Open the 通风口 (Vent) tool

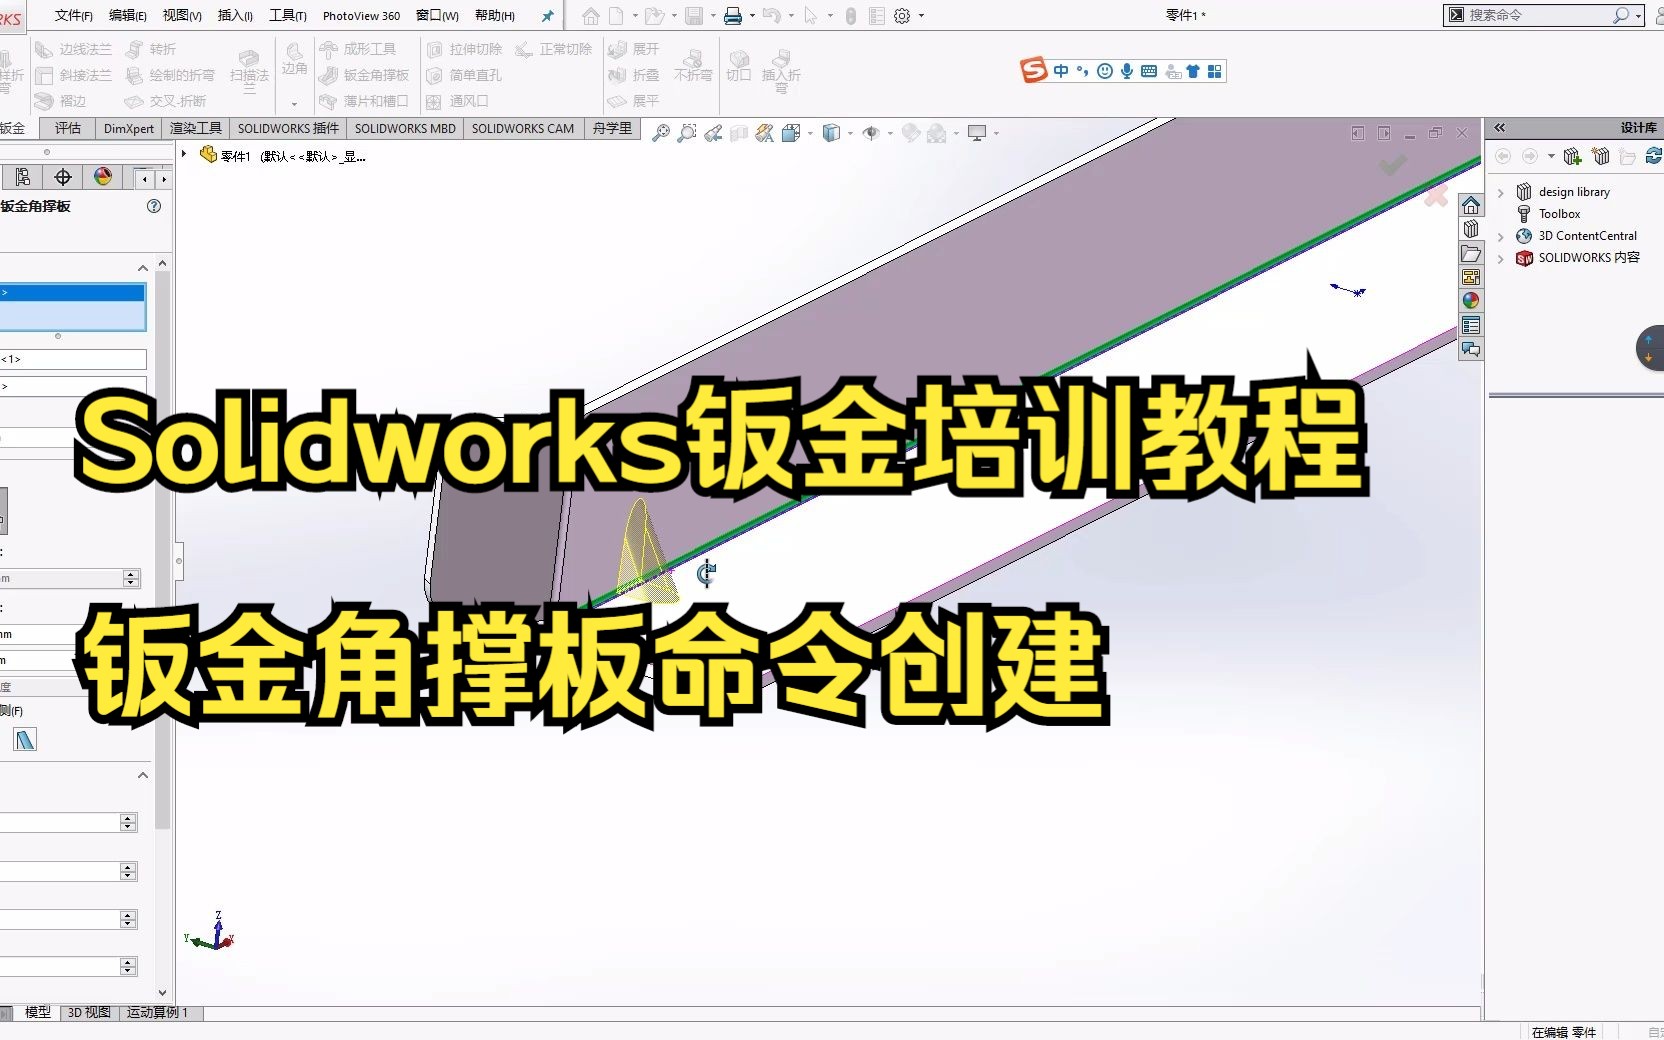[x=459, y=101]
